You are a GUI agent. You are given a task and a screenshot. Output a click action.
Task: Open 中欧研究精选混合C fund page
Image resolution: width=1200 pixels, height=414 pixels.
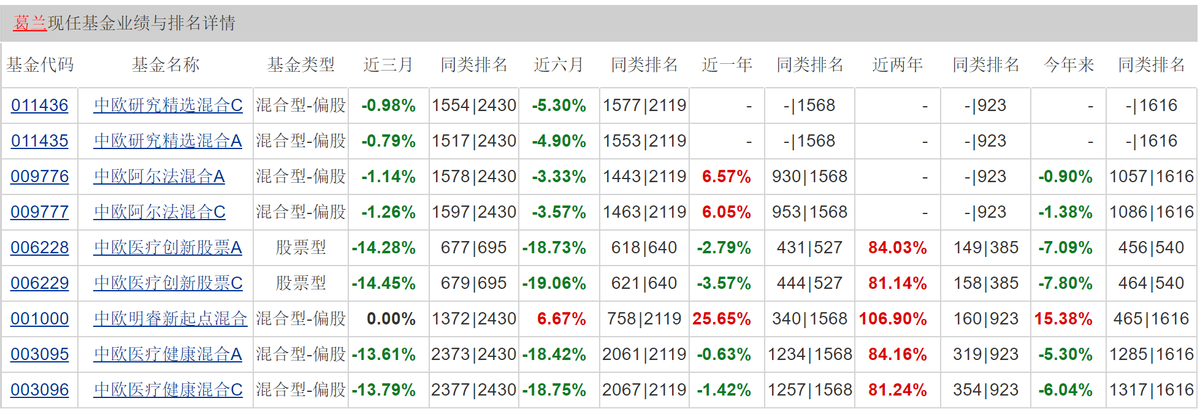(168, 106)
